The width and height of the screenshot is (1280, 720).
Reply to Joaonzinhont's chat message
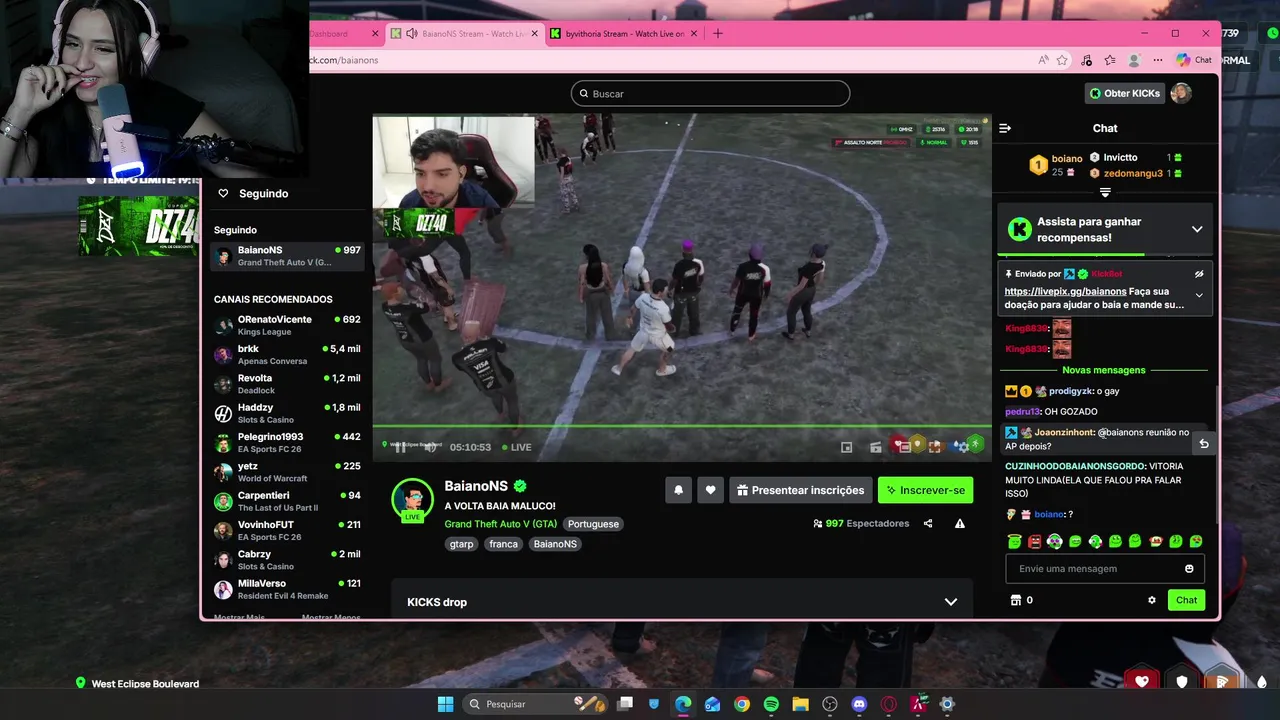(1204, 444)
